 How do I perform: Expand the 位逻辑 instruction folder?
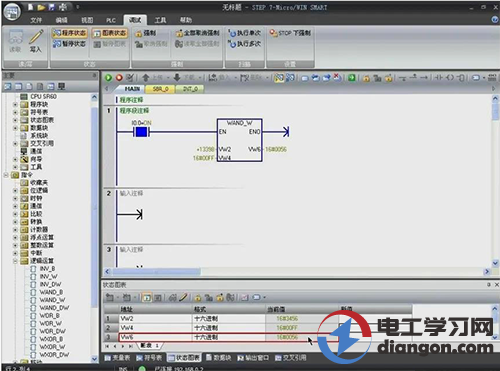(x=15, y=190)
